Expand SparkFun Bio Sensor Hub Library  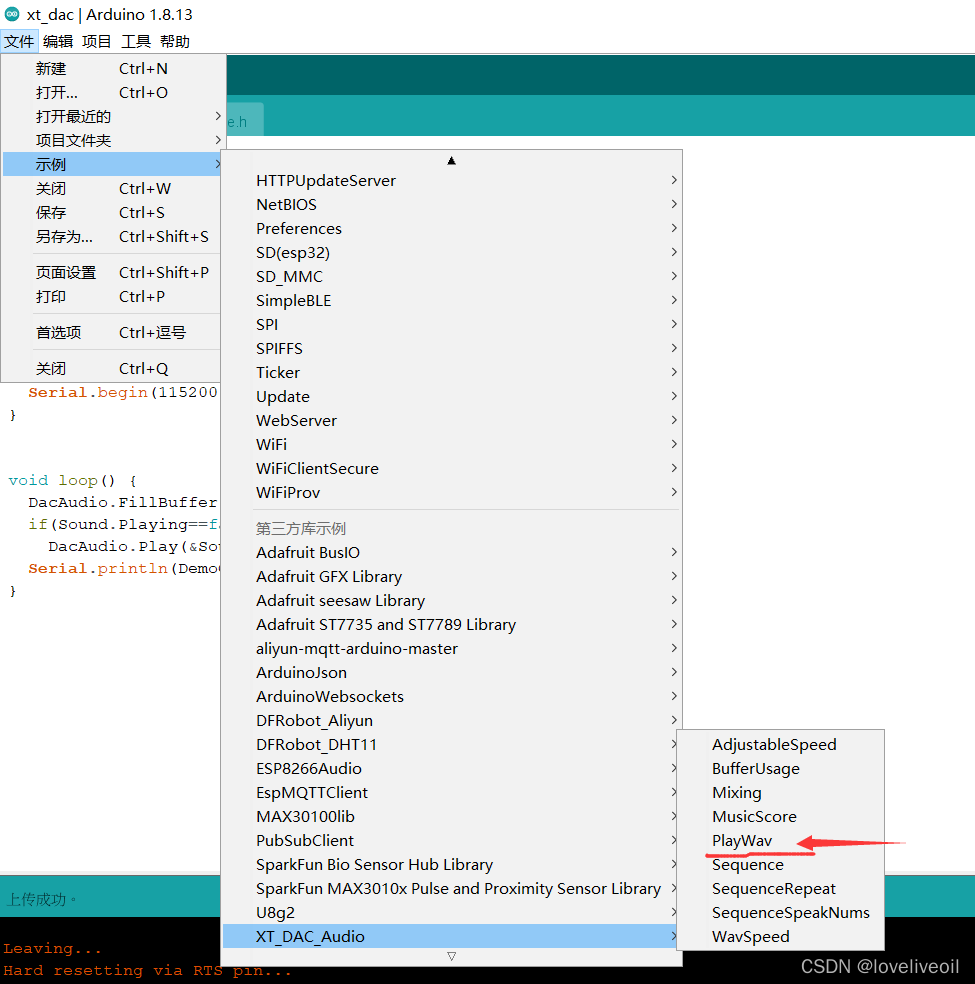pos(450,864)
